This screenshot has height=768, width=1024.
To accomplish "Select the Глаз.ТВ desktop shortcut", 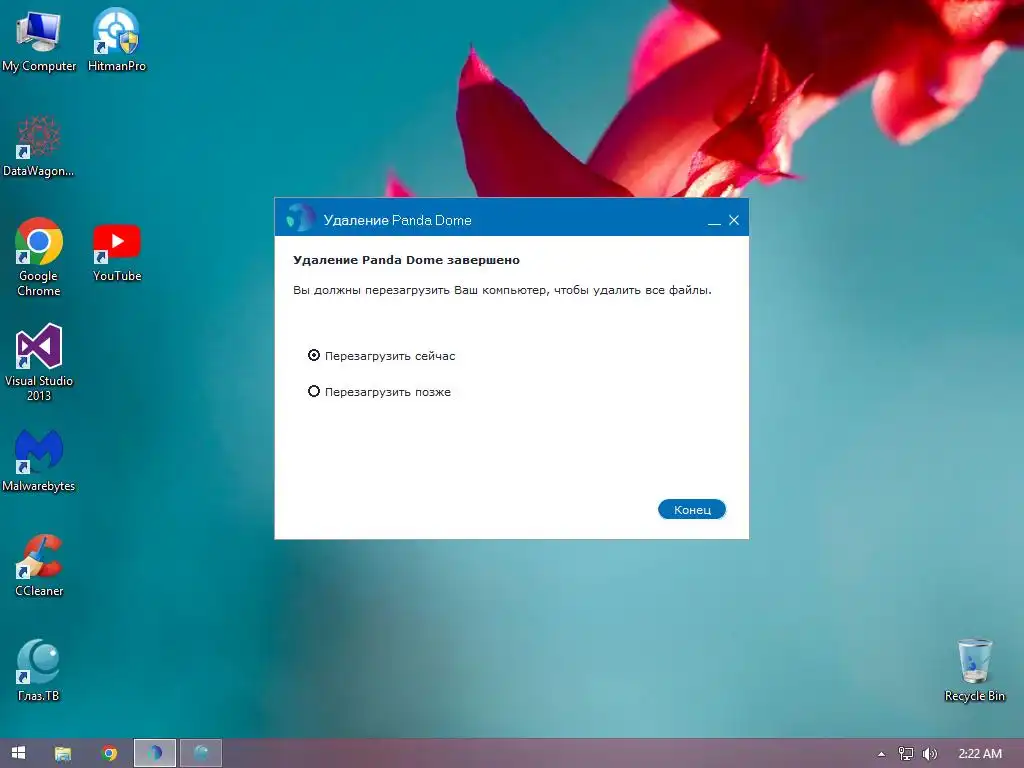I will coord(39,671).
